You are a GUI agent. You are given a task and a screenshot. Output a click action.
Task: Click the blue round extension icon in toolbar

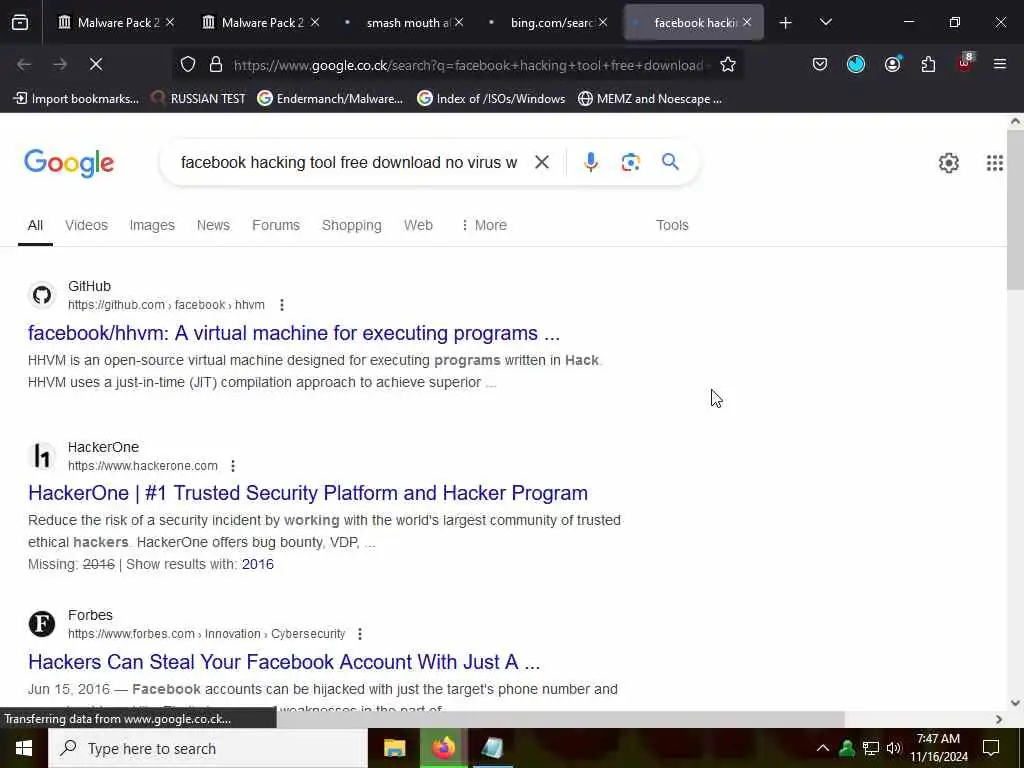tap(856, 64)
